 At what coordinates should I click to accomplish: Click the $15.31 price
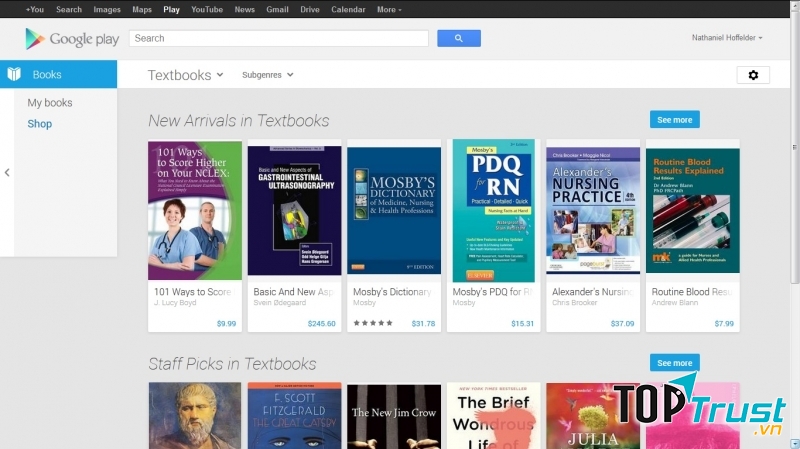point(522,323)
